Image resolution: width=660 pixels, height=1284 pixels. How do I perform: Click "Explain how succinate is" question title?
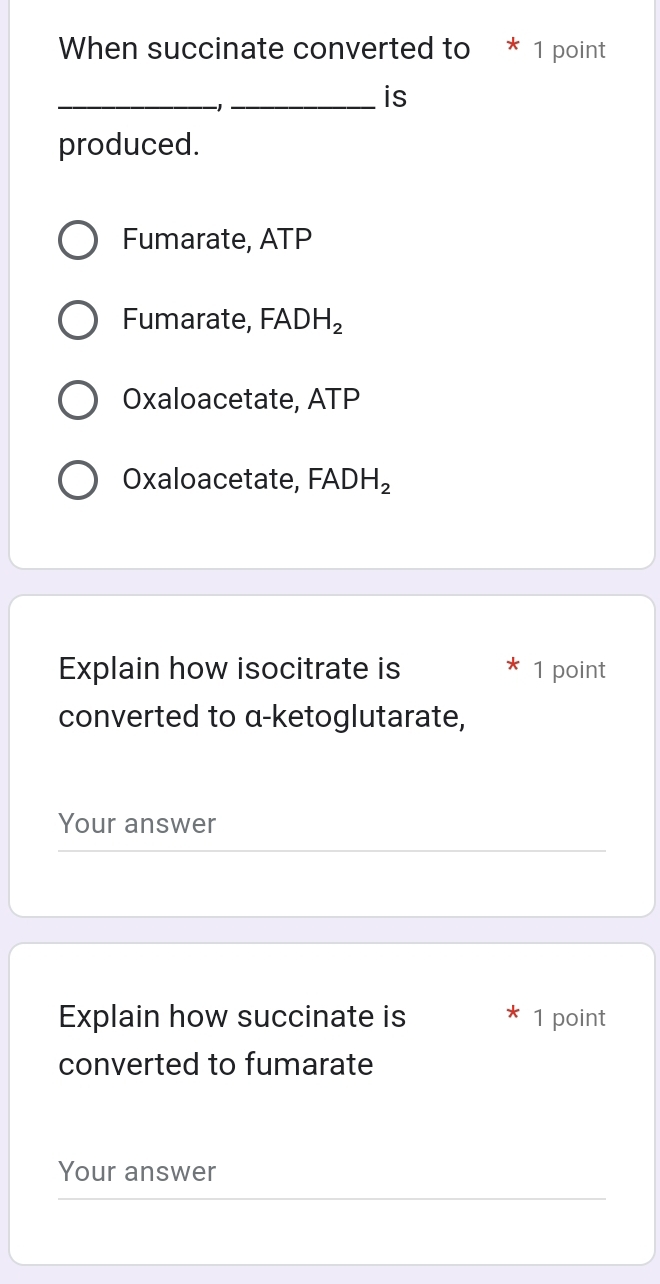click(x=232, y=1017)
